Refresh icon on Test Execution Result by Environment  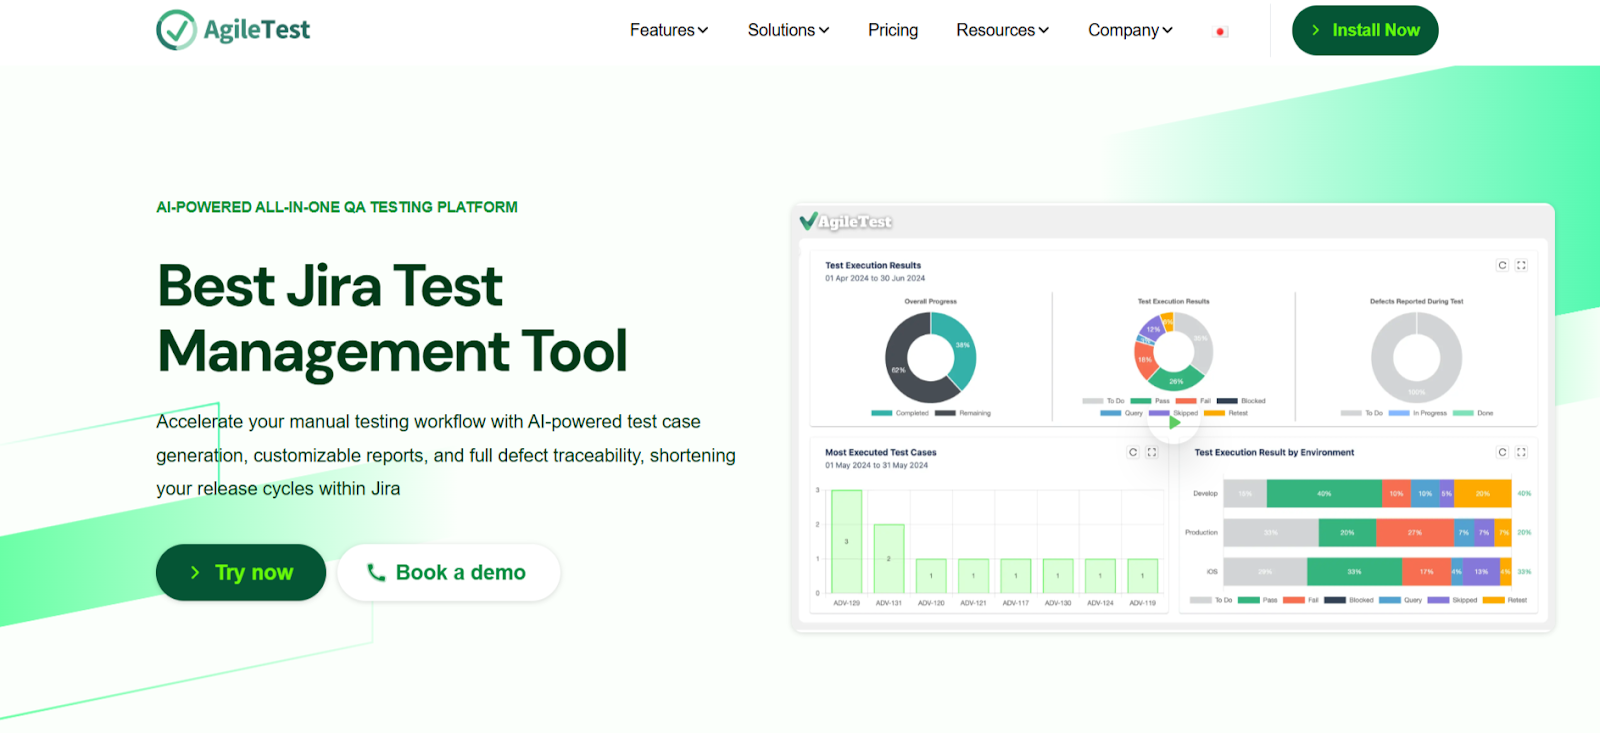pyautogui.click(x=1502, y=452)
